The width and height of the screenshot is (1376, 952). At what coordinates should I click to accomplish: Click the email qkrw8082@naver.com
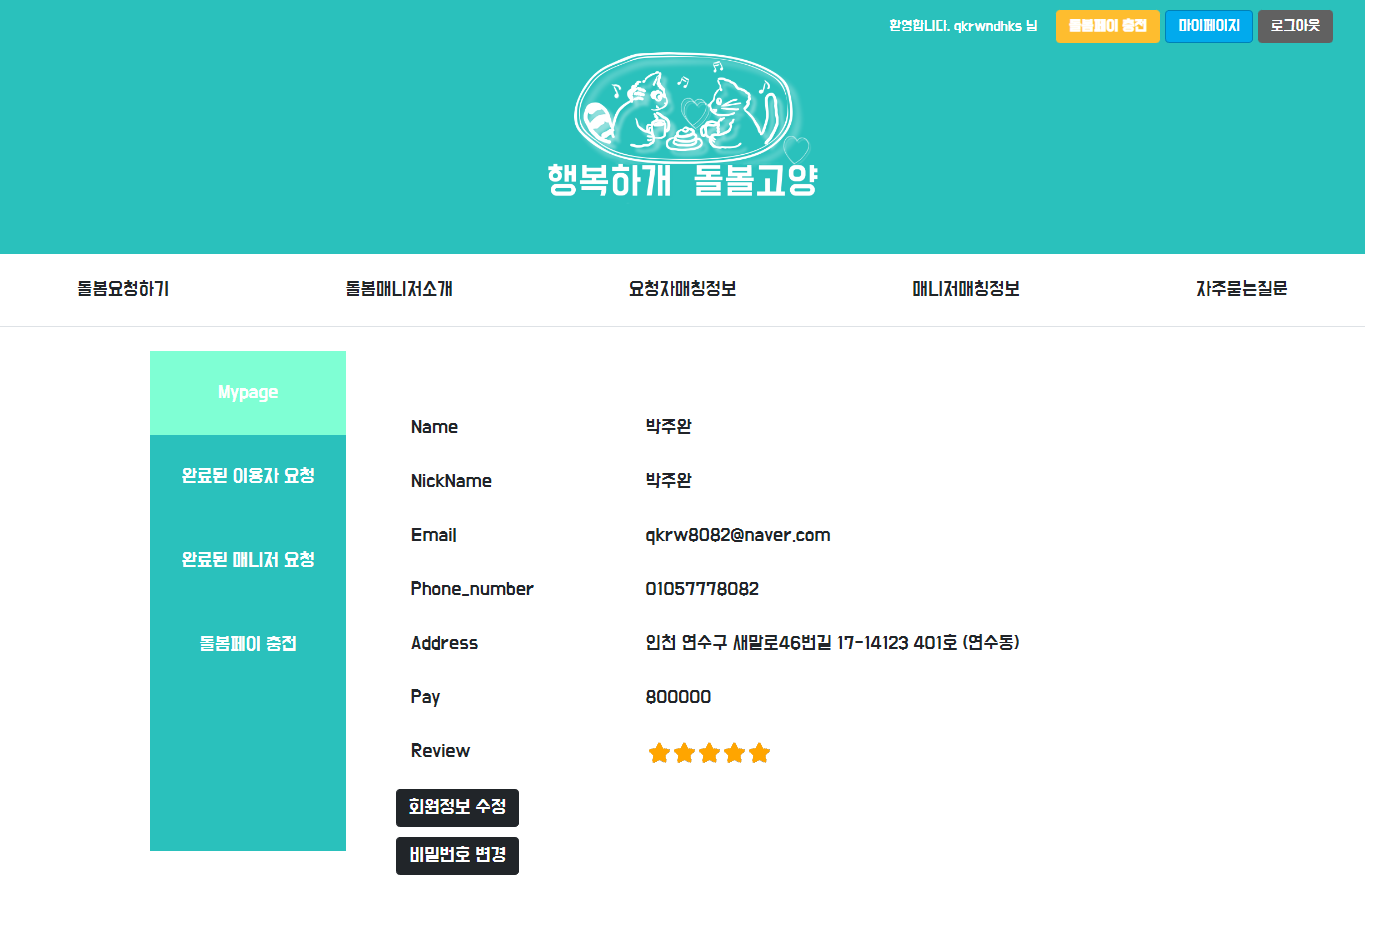[738, 535]
